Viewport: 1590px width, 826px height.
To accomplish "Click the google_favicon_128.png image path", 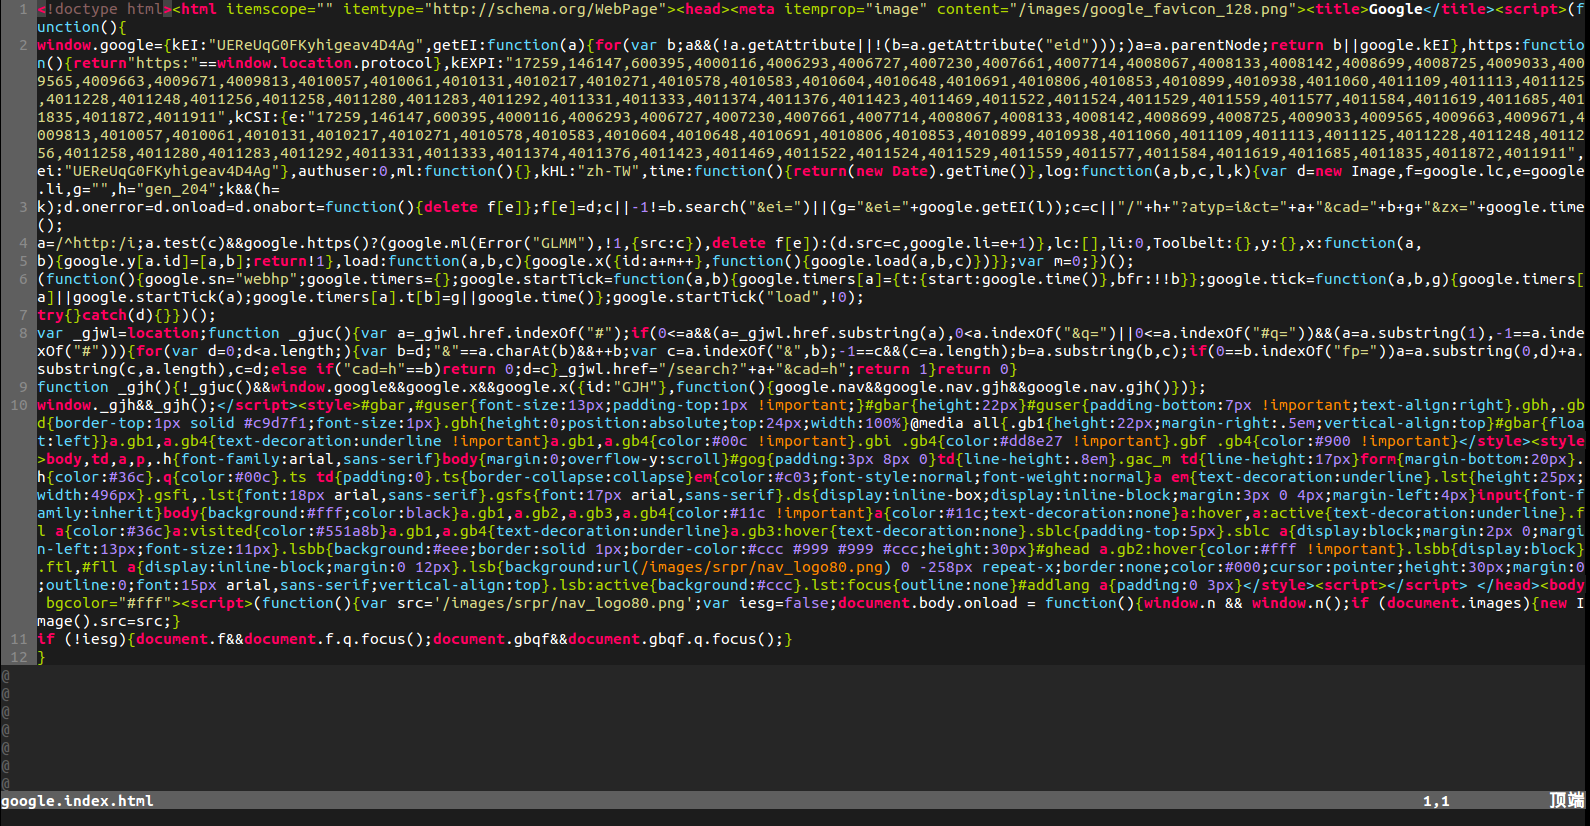I will 1152,9.
